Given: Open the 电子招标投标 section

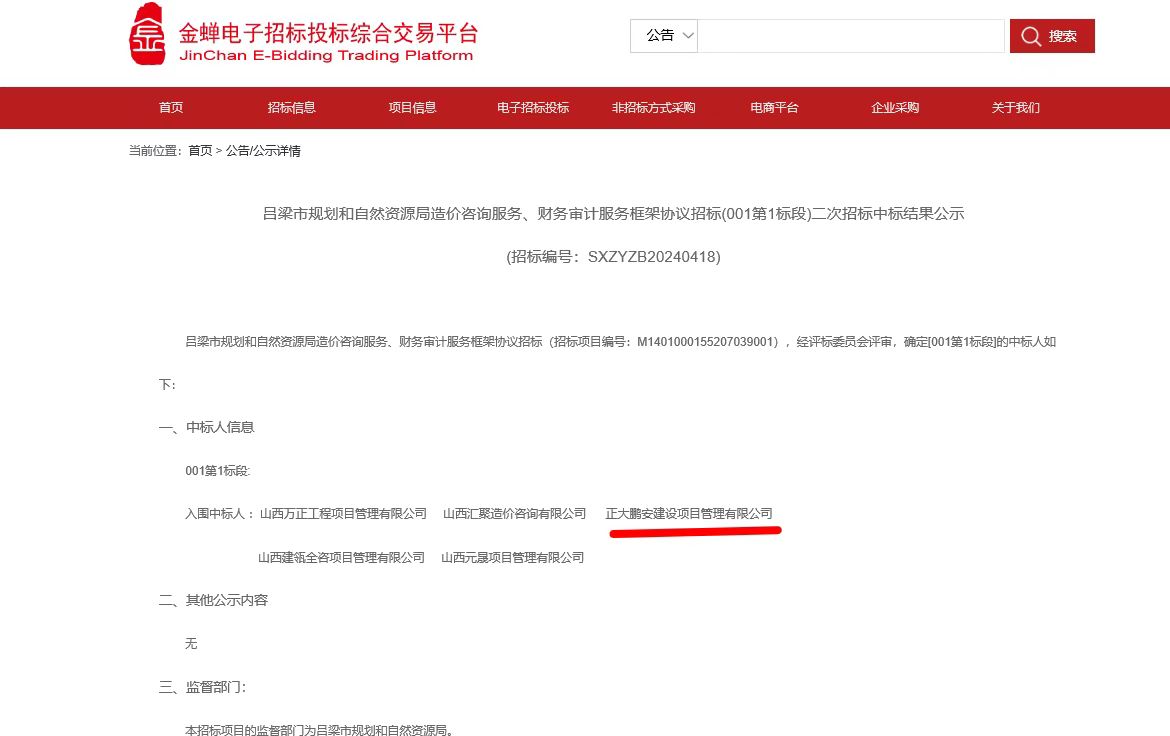Looking at the screenshot, I should (533, 108).
